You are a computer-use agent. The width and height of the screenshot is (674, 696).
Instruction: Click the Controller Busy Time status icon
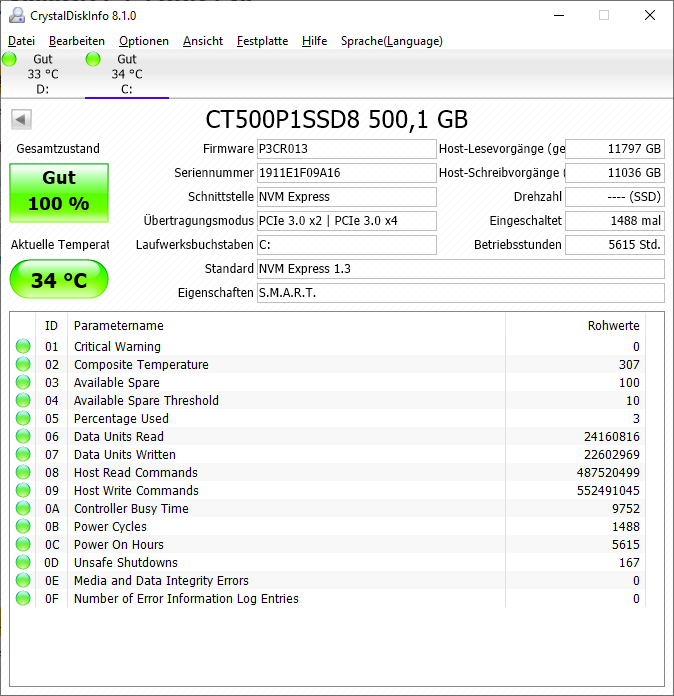click(x=23, y=508)
